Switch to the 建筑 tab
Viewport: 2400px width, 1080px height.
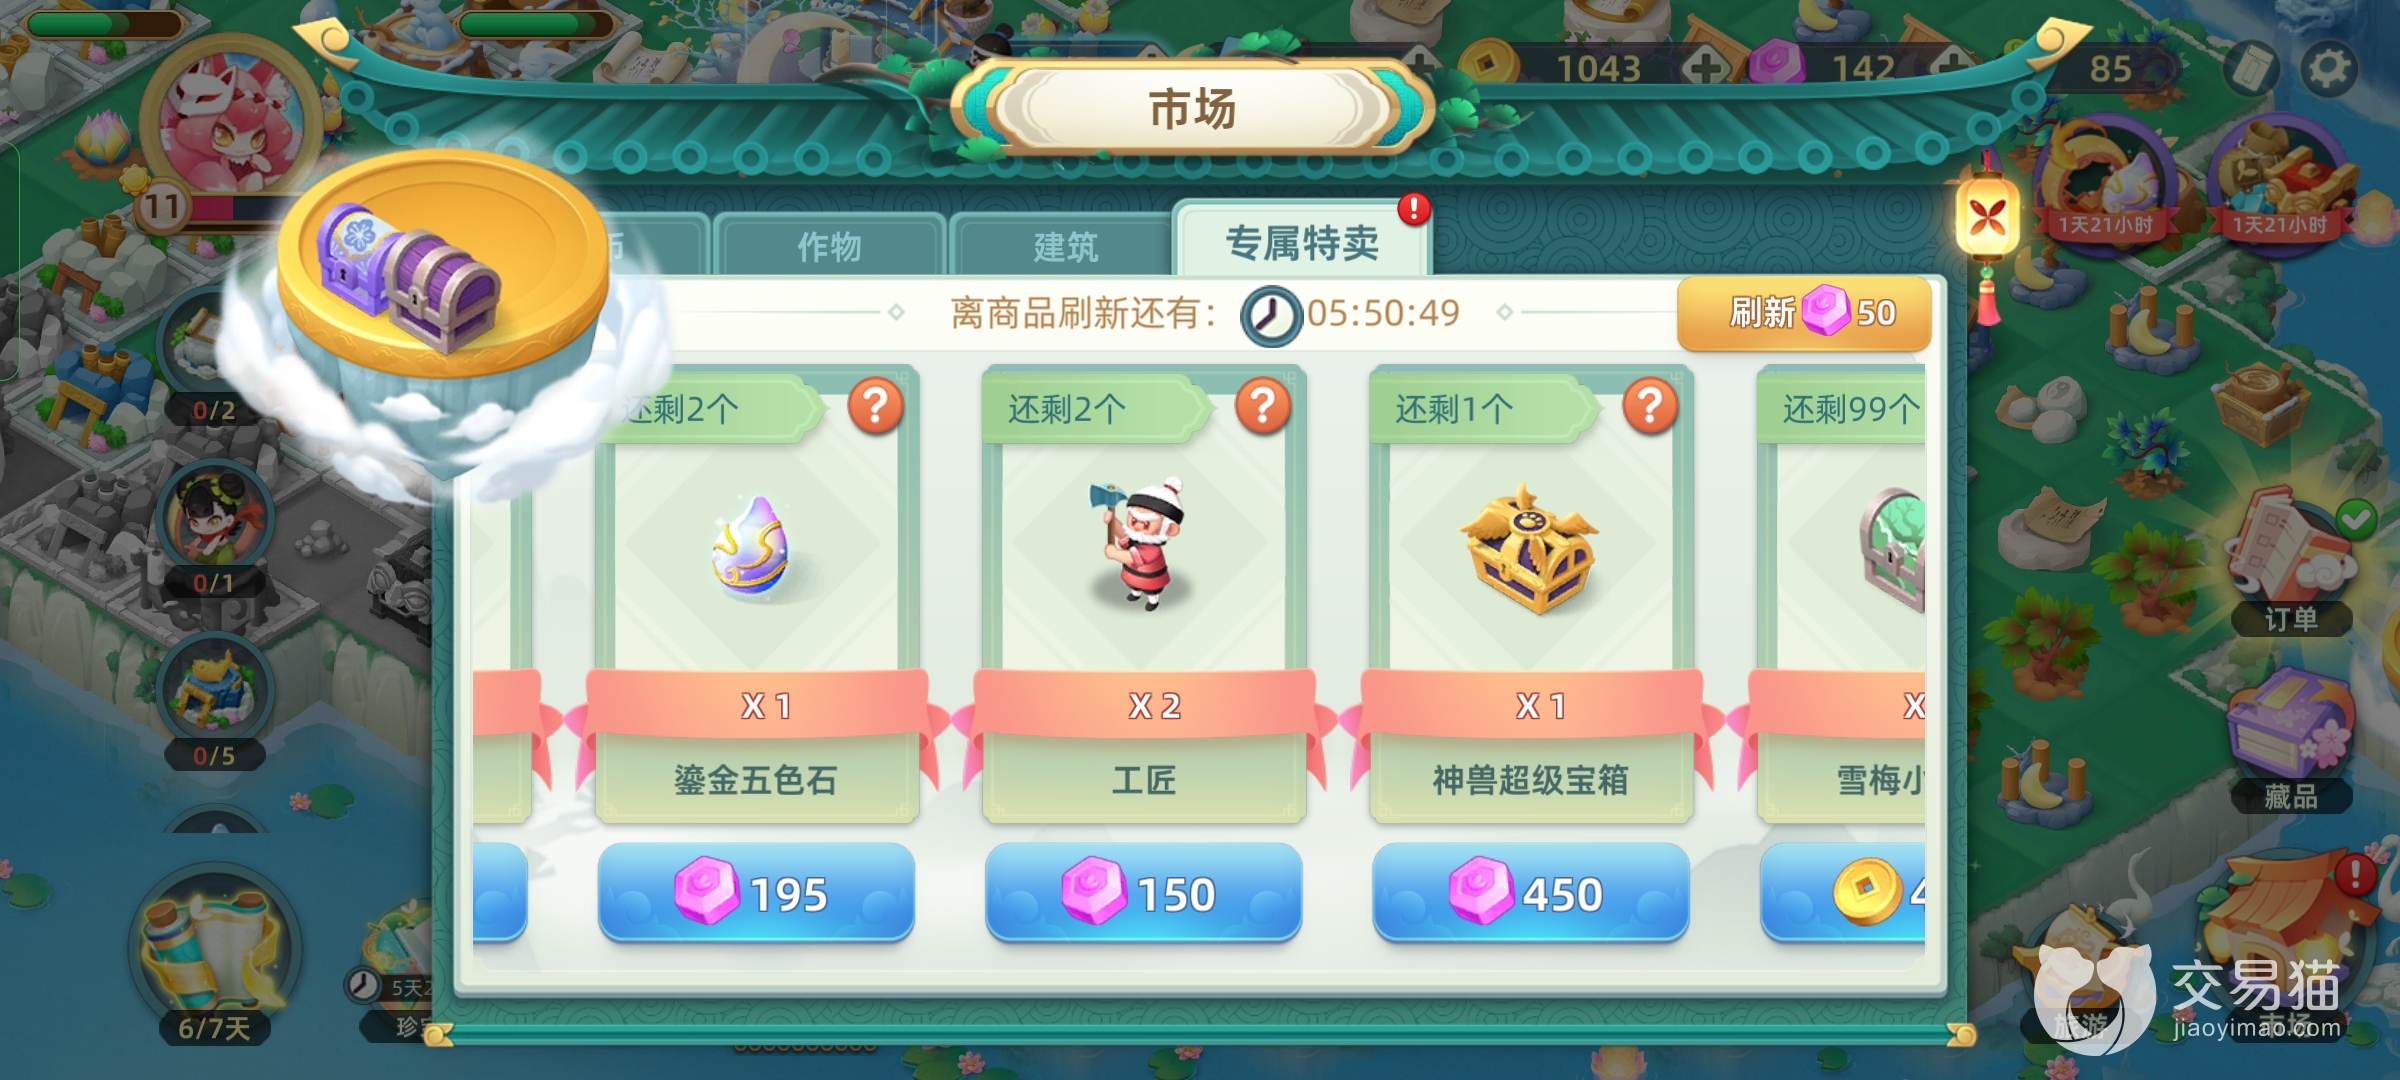click(1065, 245)
